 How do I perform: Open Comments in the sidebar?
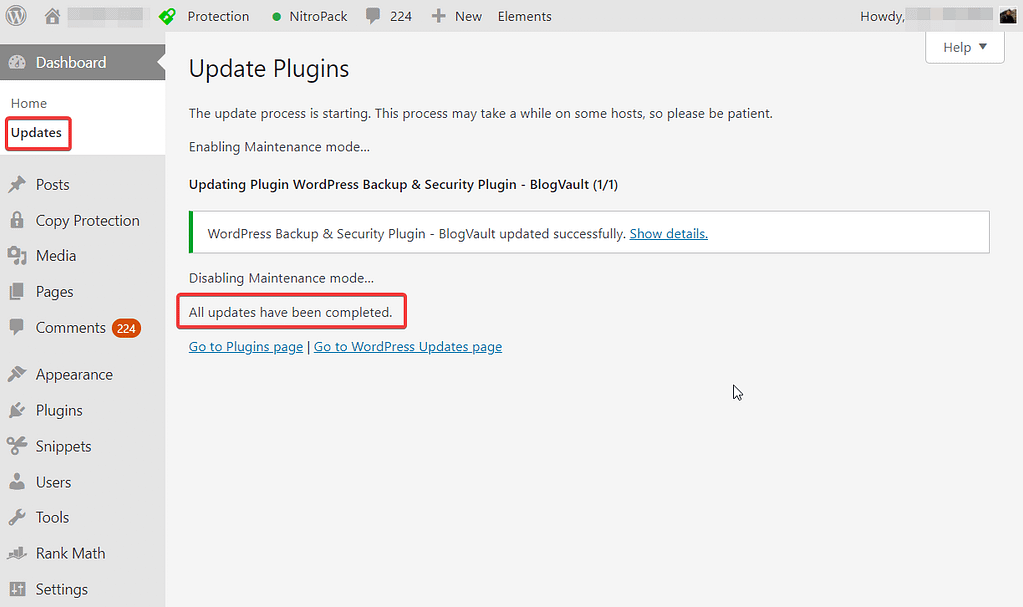coord(70,328)
